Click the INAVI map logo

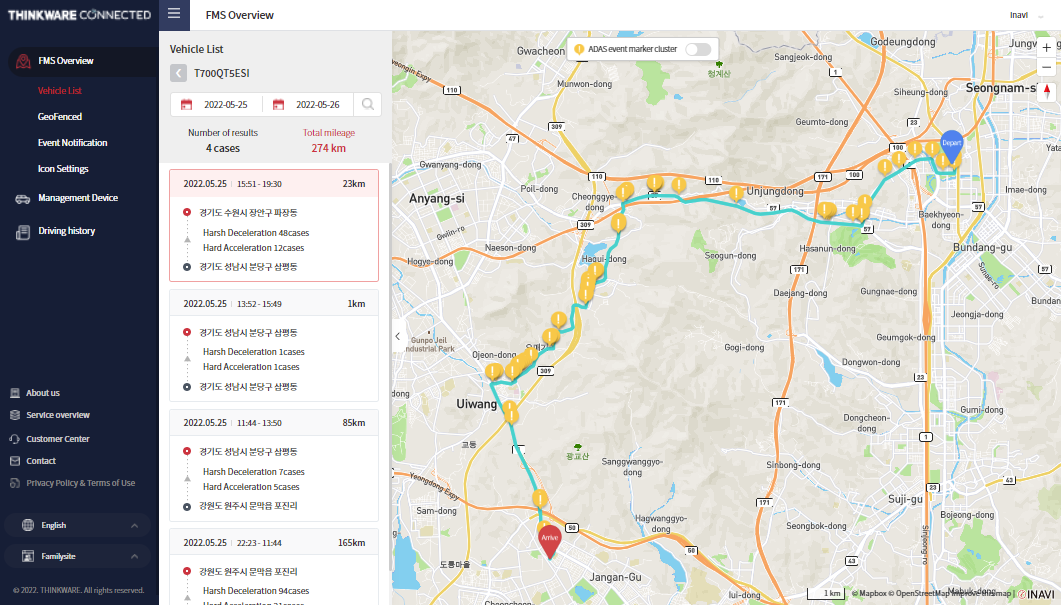1037,594
